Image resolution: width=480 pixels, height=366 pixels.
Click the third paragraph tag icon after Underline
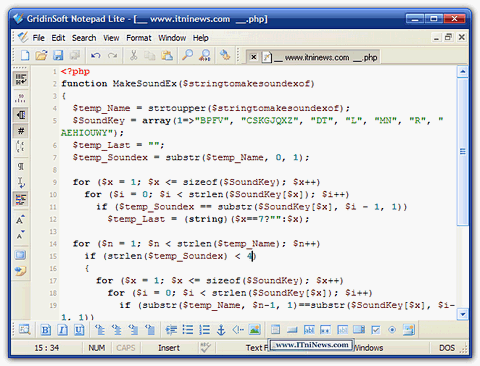[133, 330]
